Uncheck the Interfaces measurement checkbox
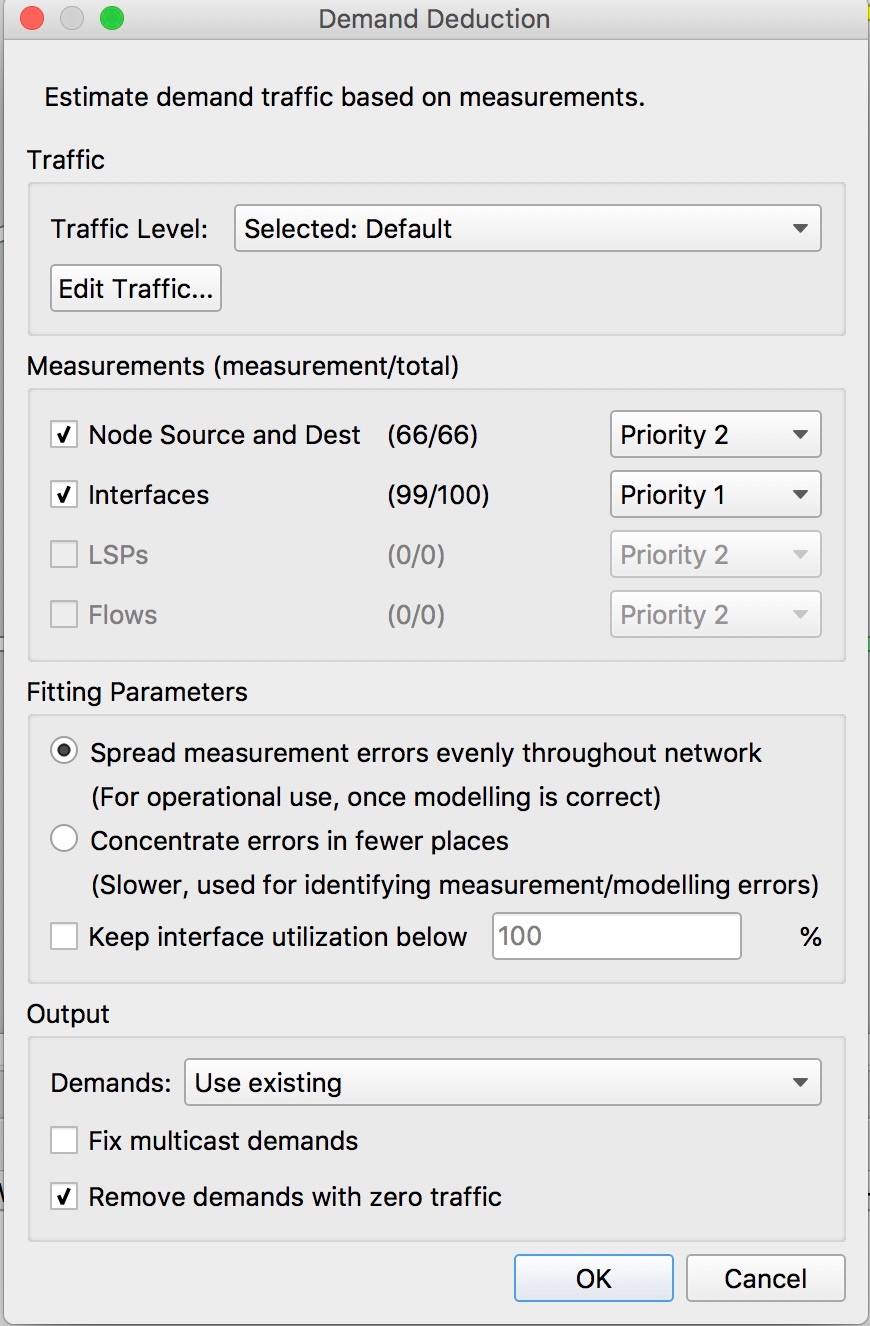This screenshot has height=1326, width=870. (x=64, y=495)
